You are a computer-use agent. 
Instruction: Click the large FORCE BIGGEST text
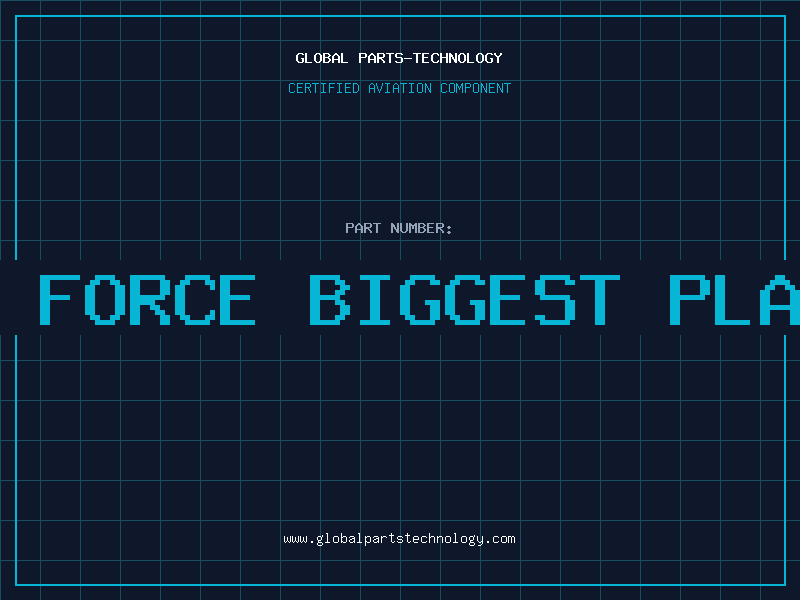click(x=330, y=300)
